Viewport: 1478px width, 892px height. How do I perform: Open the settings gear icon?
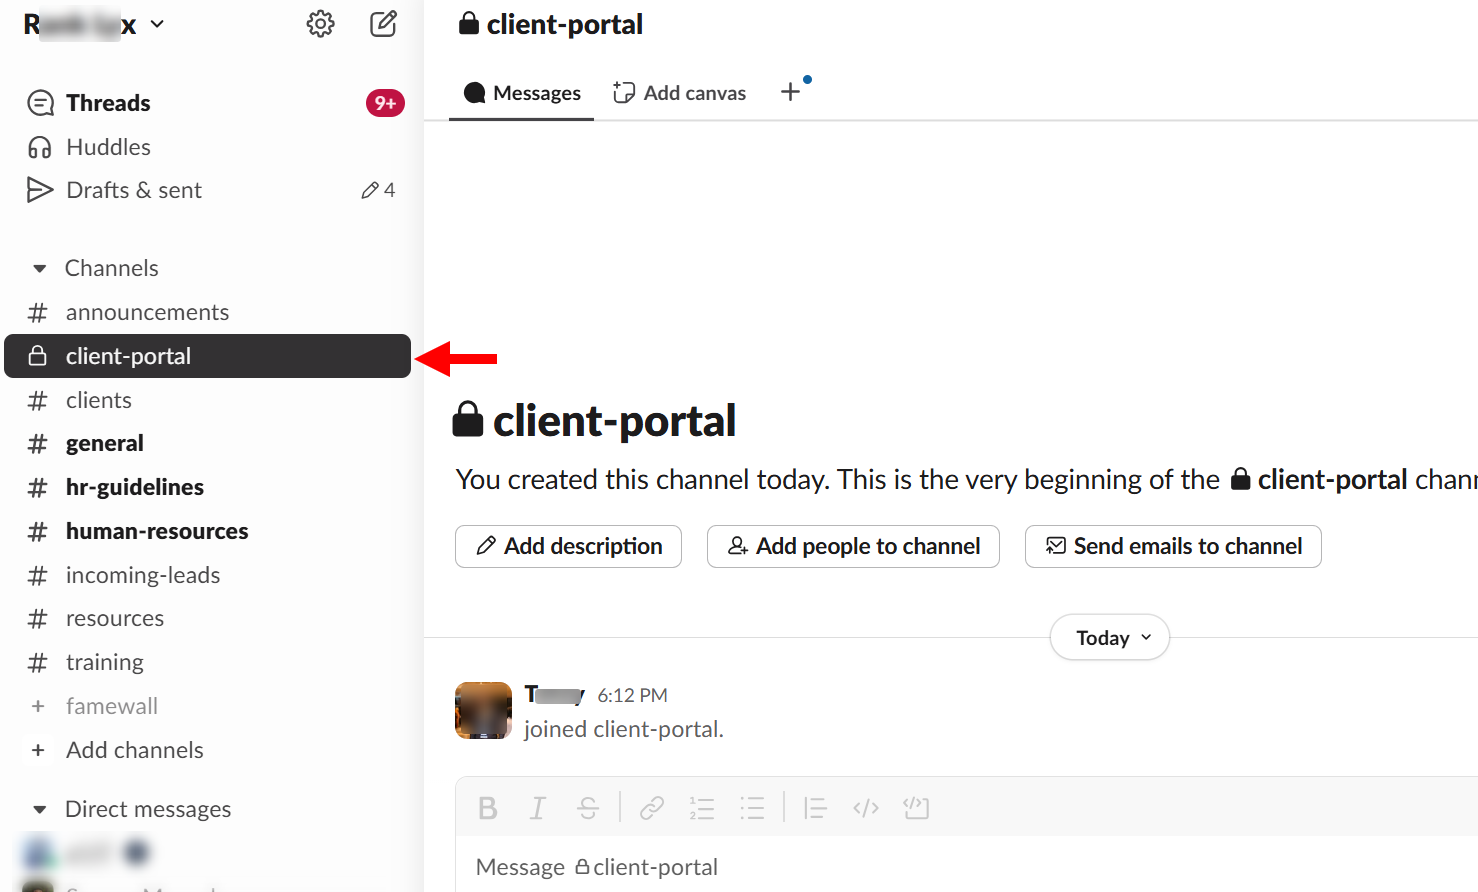point(320,24)
